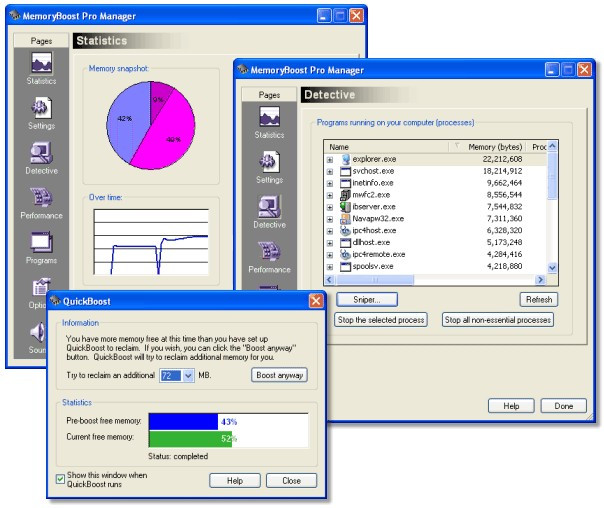Click spoolsv.exe process icon
Viewport: 604px width, 508px height.
[x=346, y=267]
